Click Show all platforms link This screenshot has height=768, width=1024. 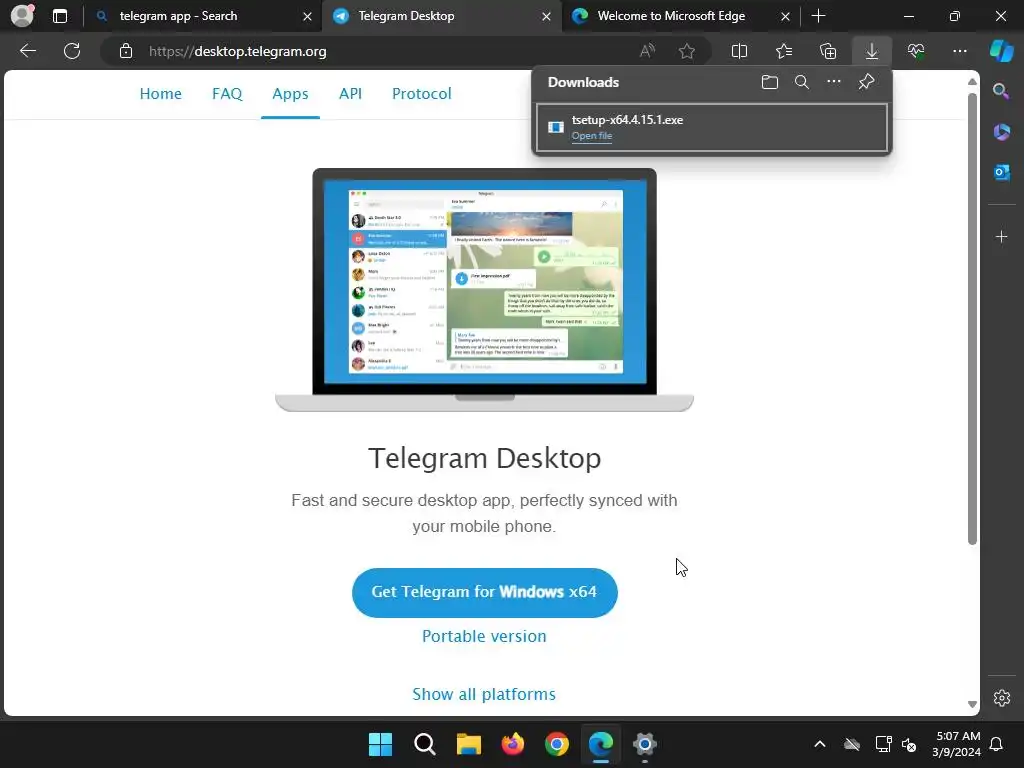484,694
